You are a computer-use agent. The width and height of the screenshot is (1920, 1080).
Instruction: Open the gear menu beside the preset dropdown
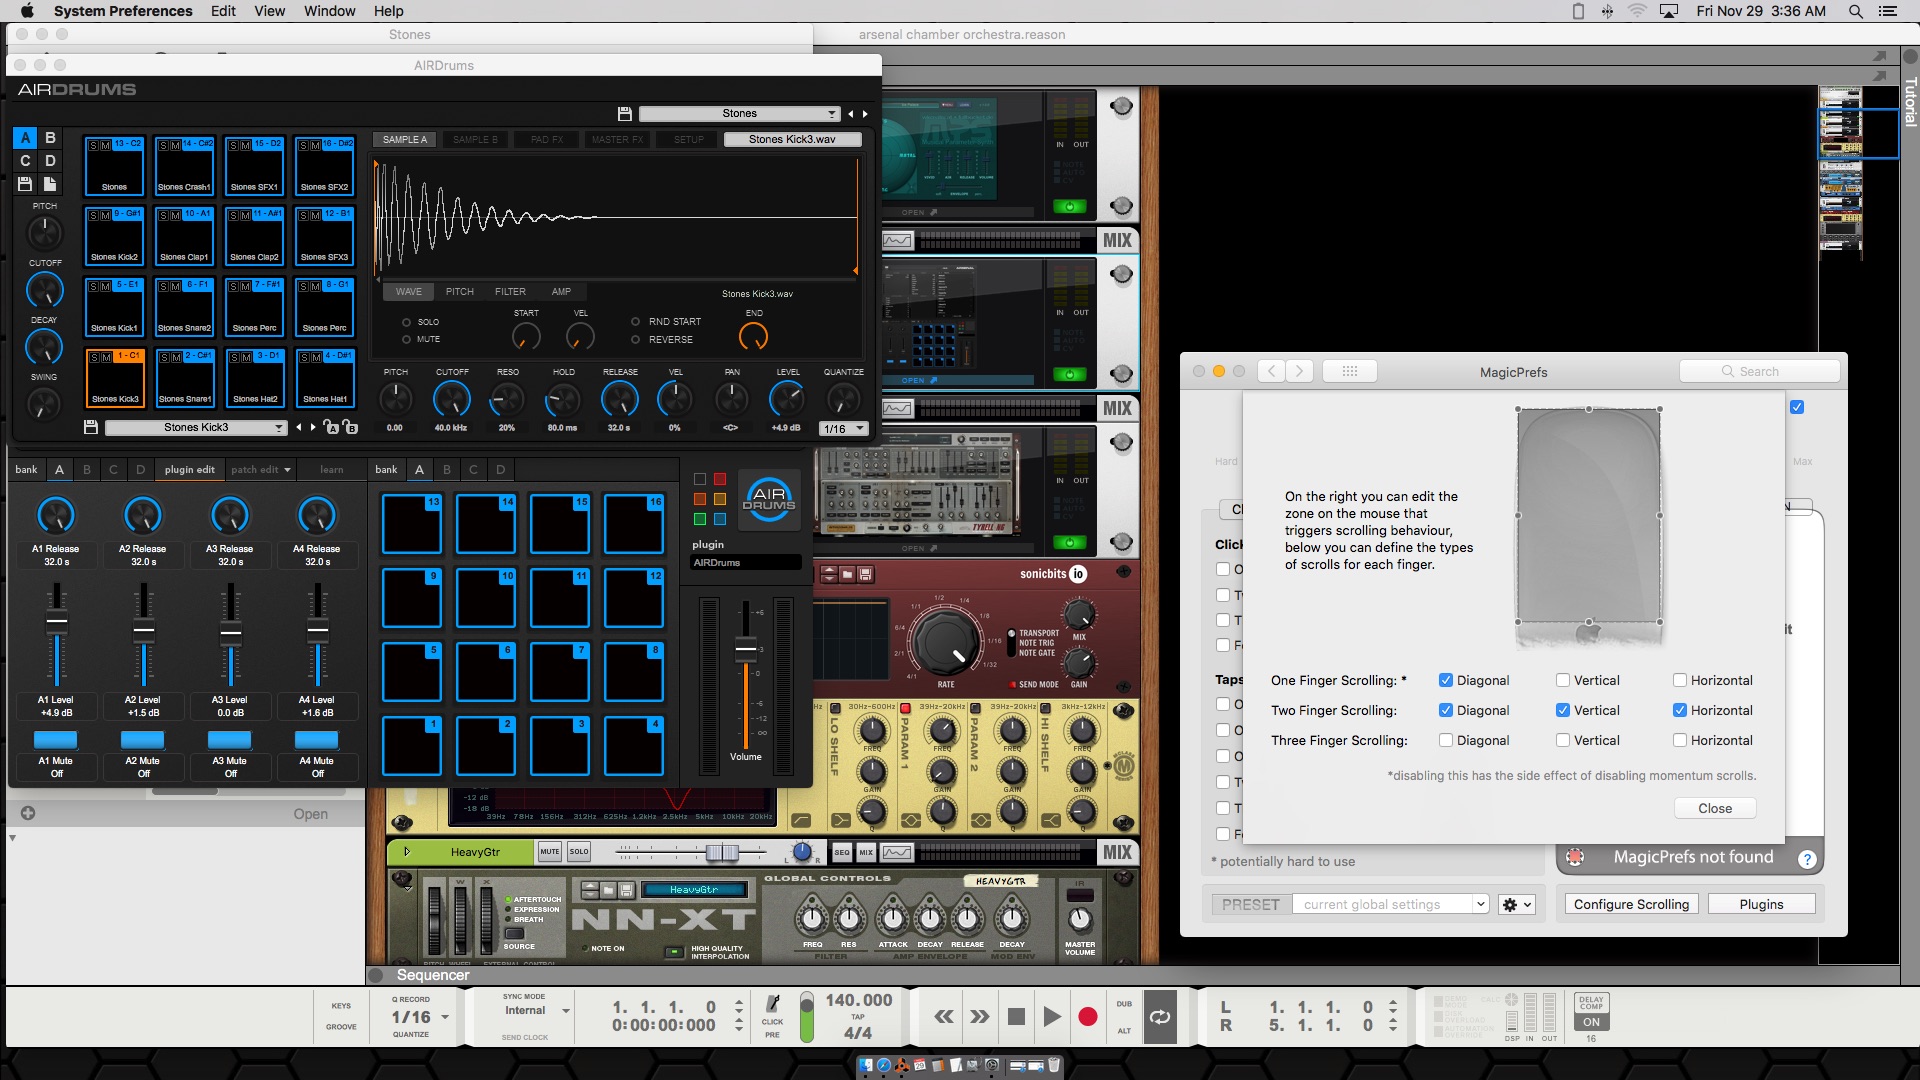(x=1516, y=904)
